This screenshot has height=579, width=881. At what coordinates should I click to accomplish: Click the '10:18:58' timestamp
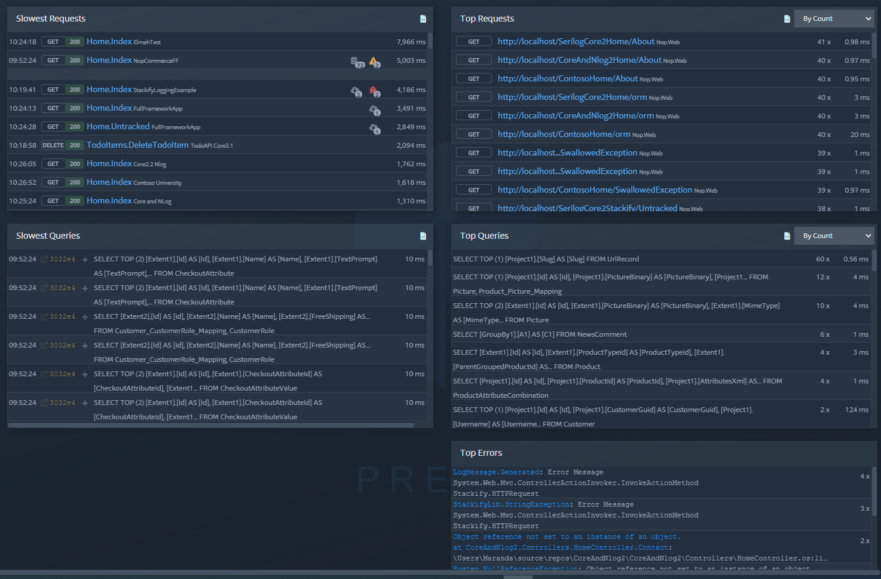click(x=22, y=145)
